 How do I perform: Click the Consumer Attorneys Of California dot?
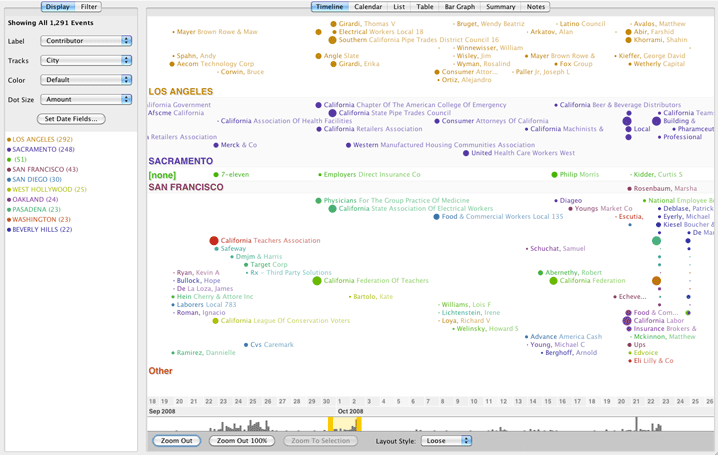437,121
